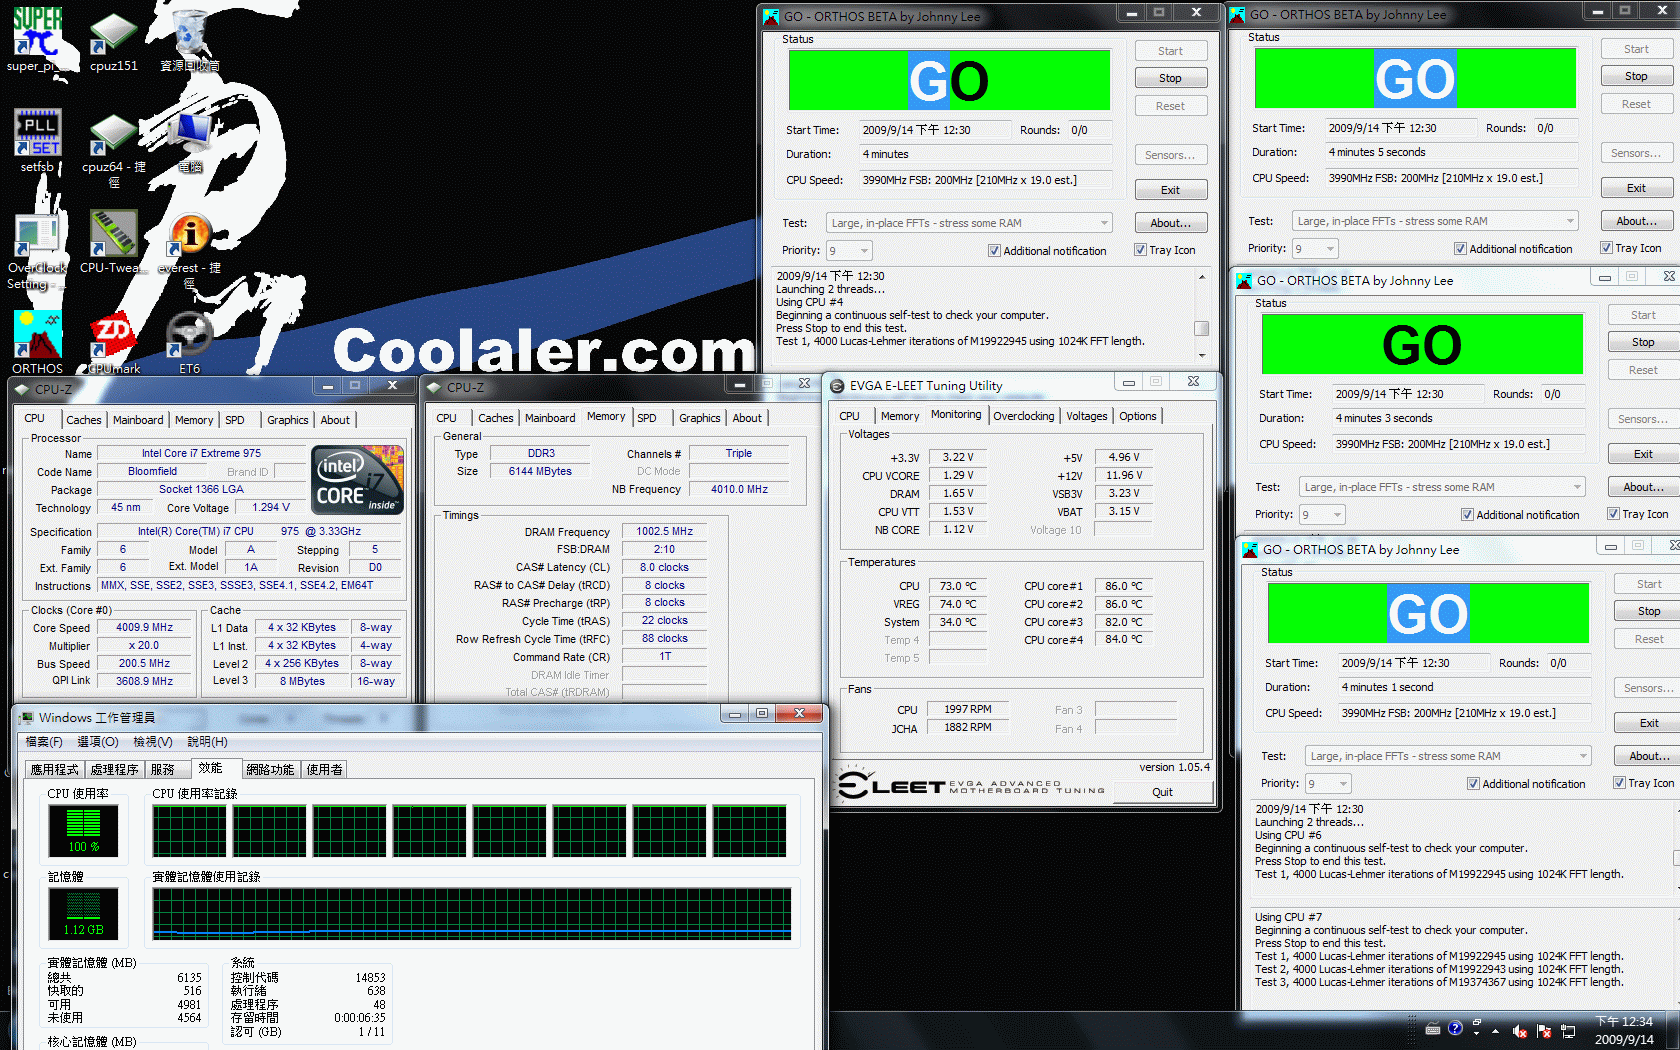
Task: Open Priority dropdown in the ORTHOS 3 seconds window
Action: (1322, 515)
